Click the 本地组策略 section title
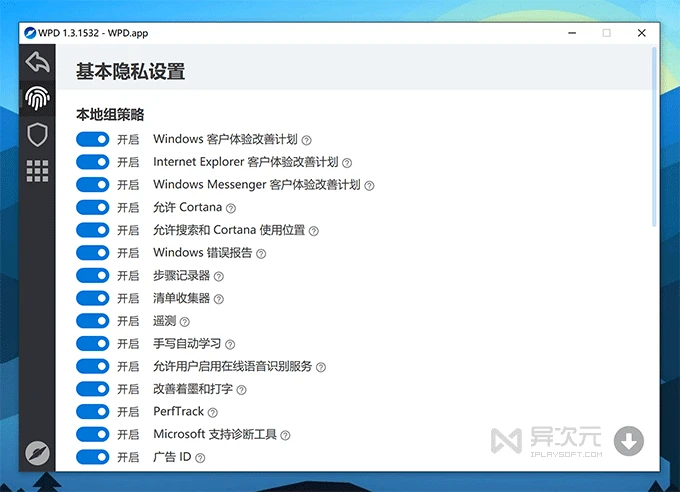The width and height of the screenshot is (680, 492). [x=110, y=115]
